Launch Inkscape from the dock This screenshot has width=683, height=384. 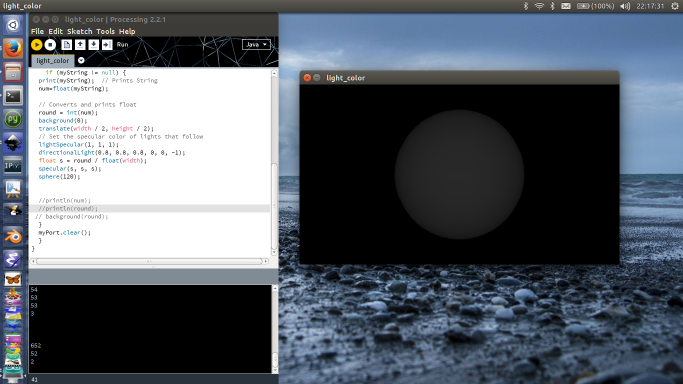click(x=13, y=142)
